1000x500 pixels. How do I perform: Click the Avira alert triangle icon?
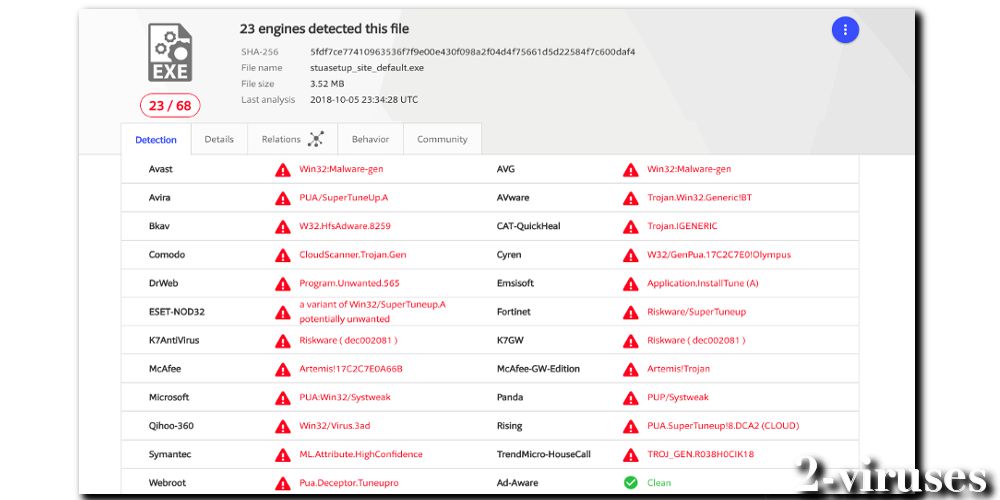pyautogui.click(x=283, y=198)
